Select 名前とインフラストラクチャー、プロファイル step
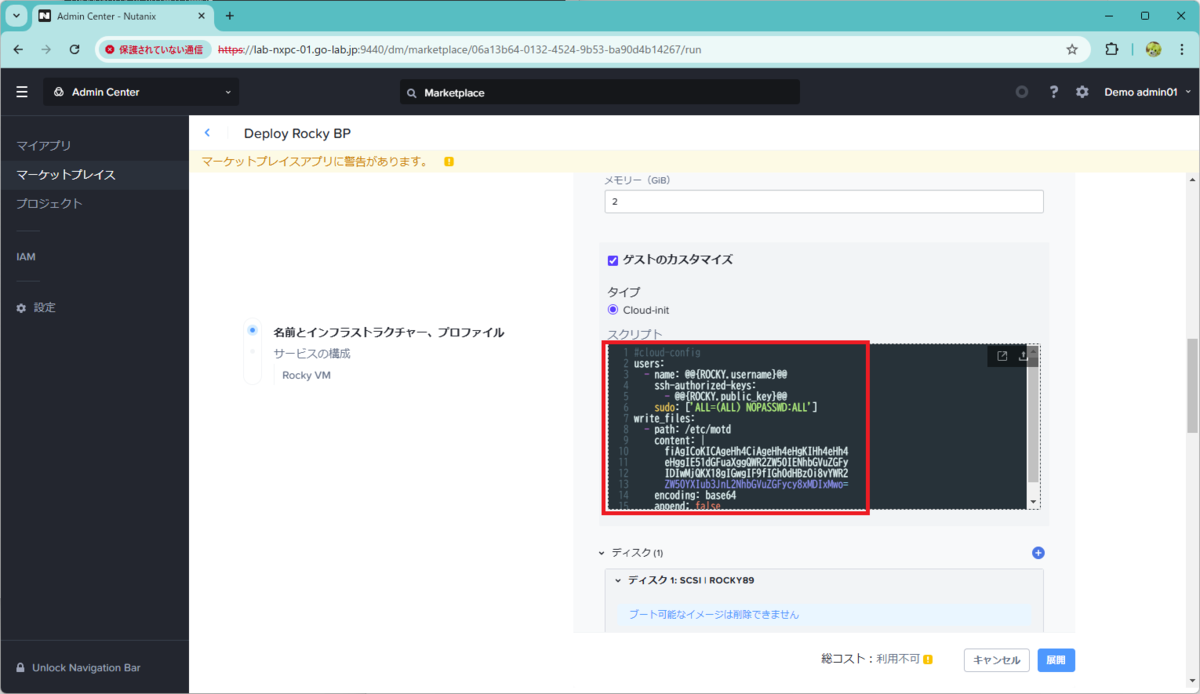1200x694 pixels. point(388,332)
